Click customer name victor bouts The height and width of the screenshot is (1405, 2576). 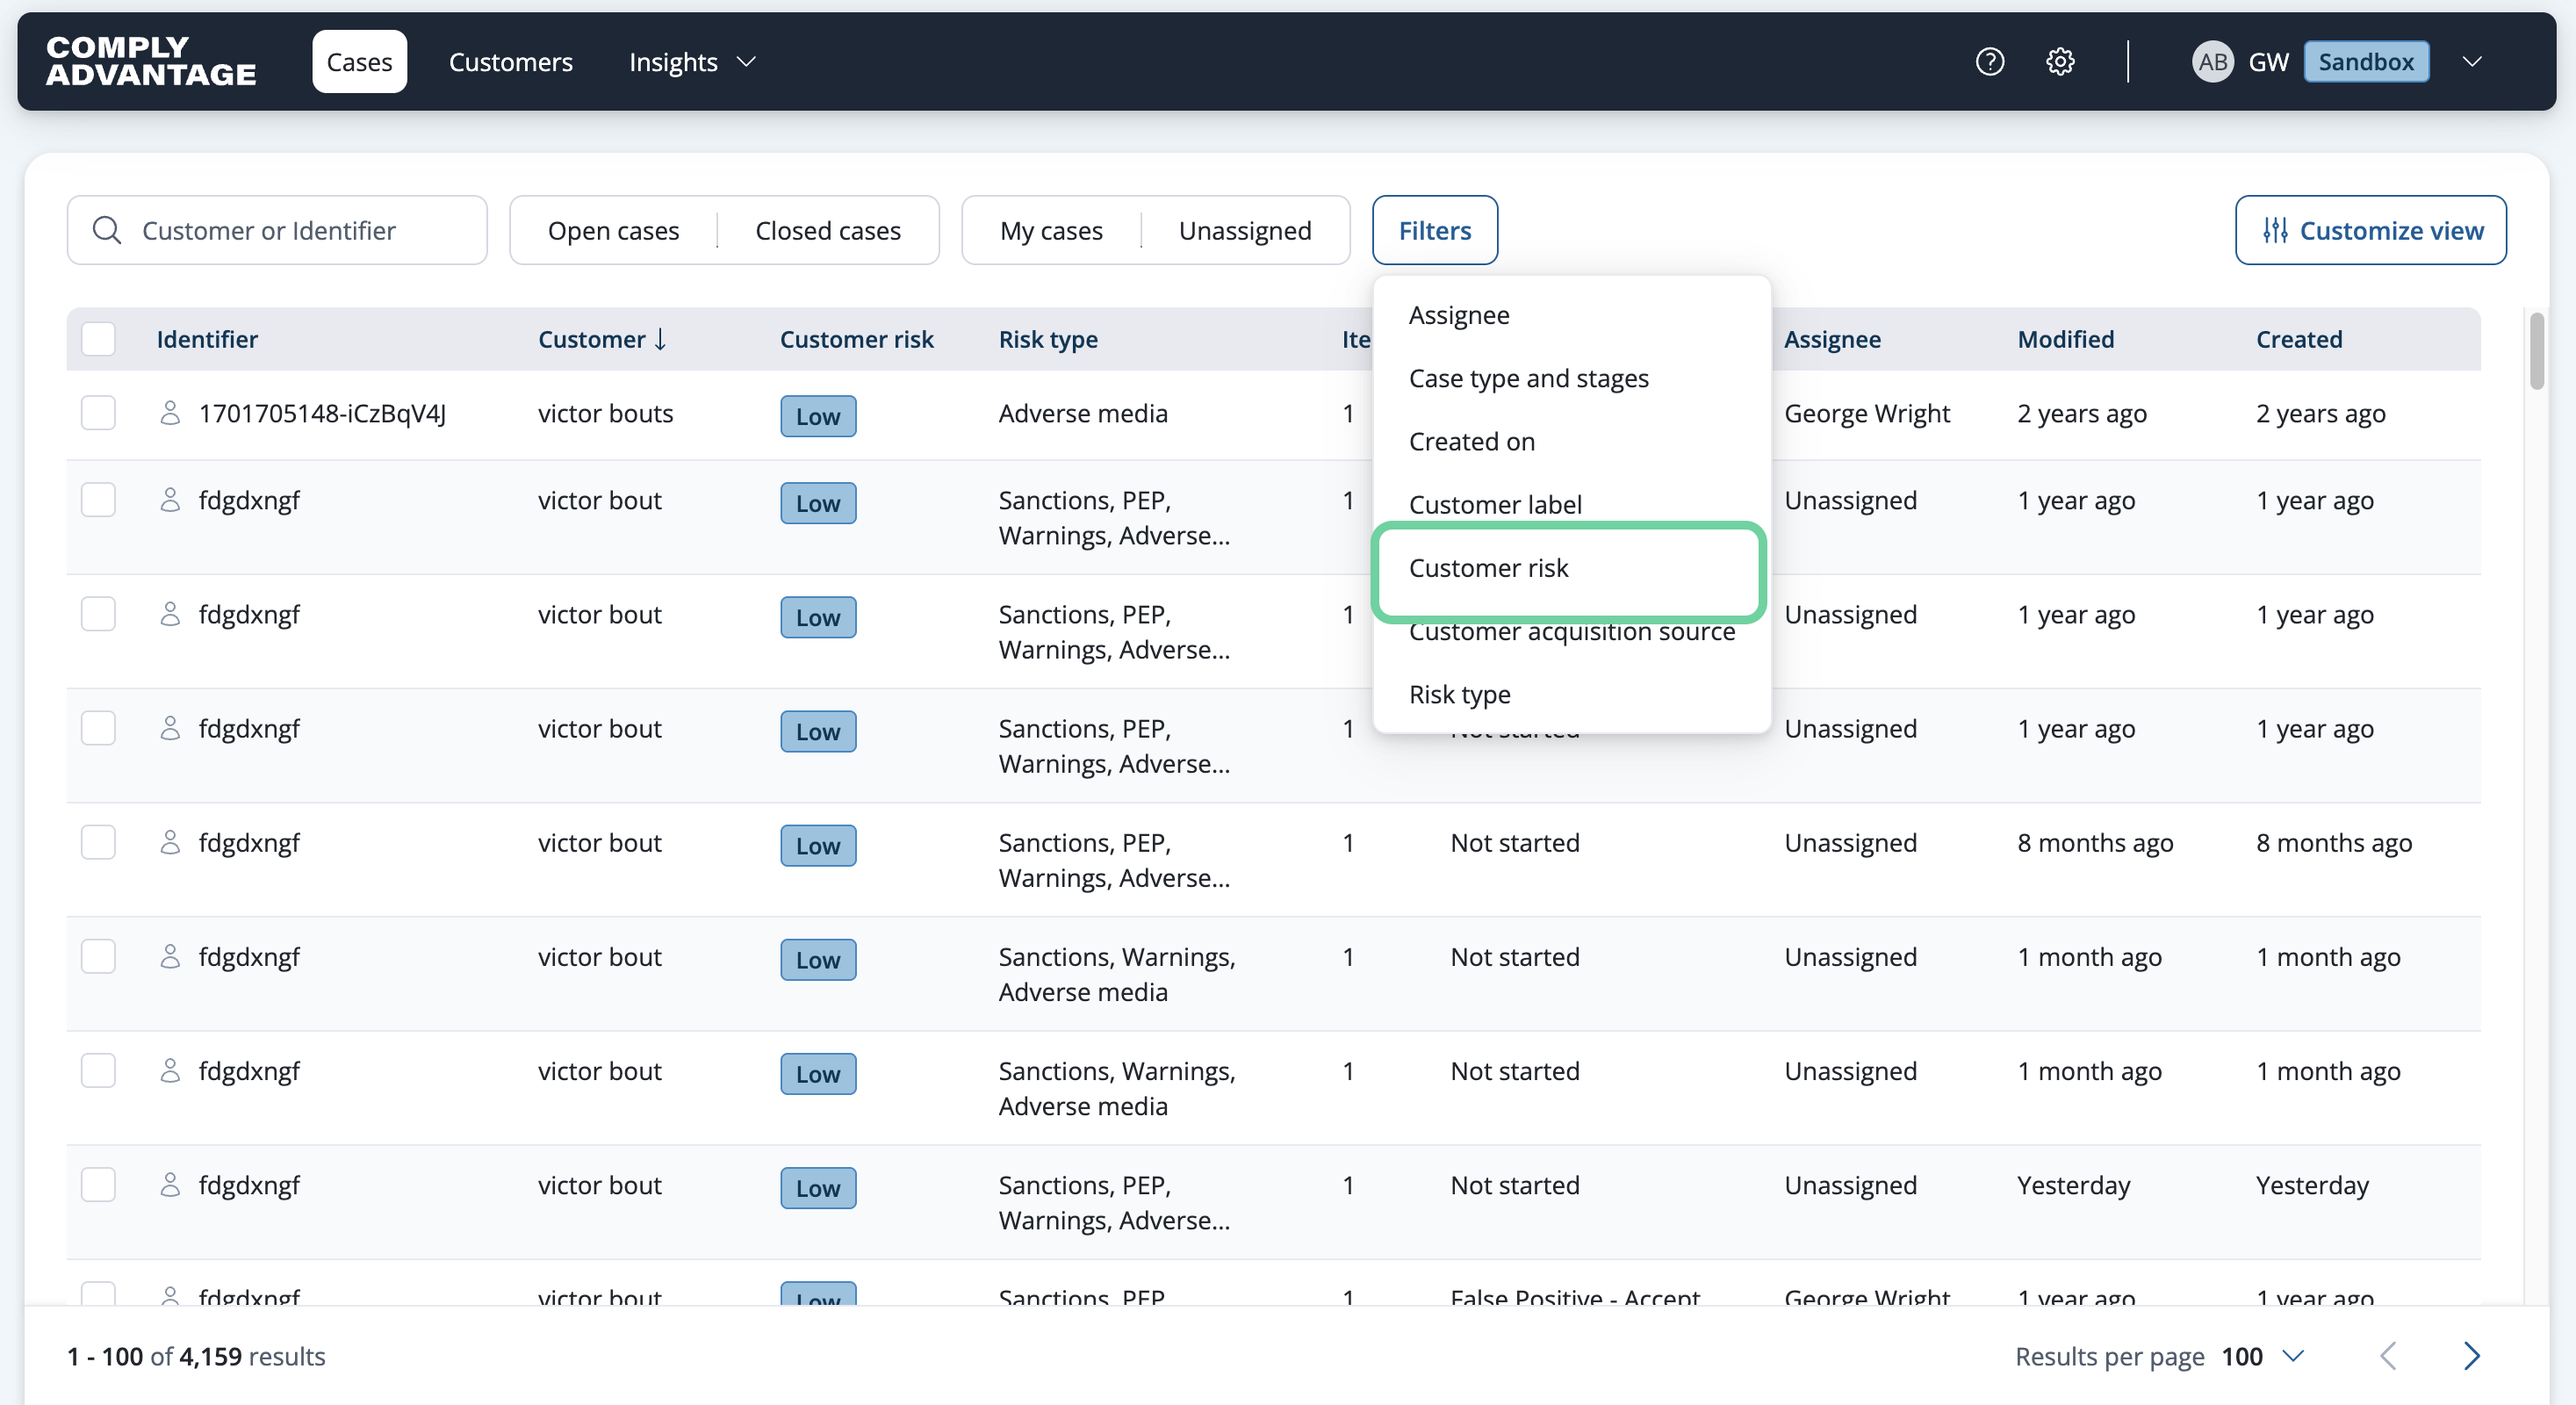(x=605, y=413)
